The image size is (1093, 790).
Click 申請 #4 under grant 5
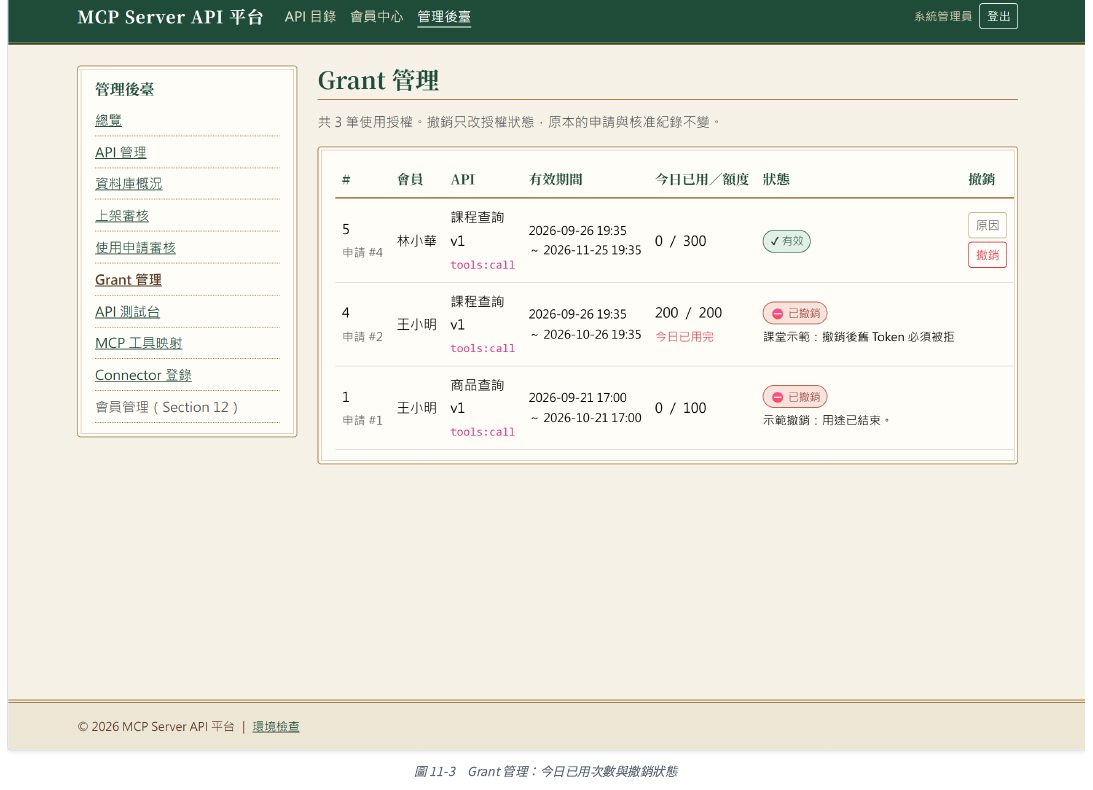tap(362, 252)
